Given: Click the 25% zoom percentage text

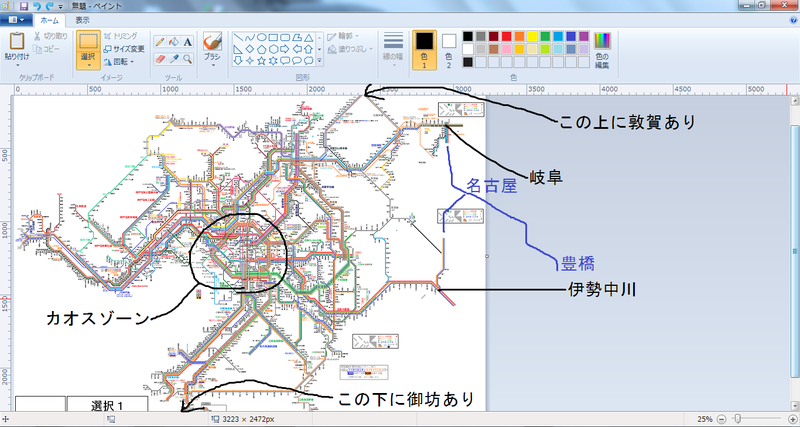Looking at the screenshot, I should (x=706, y=419).
